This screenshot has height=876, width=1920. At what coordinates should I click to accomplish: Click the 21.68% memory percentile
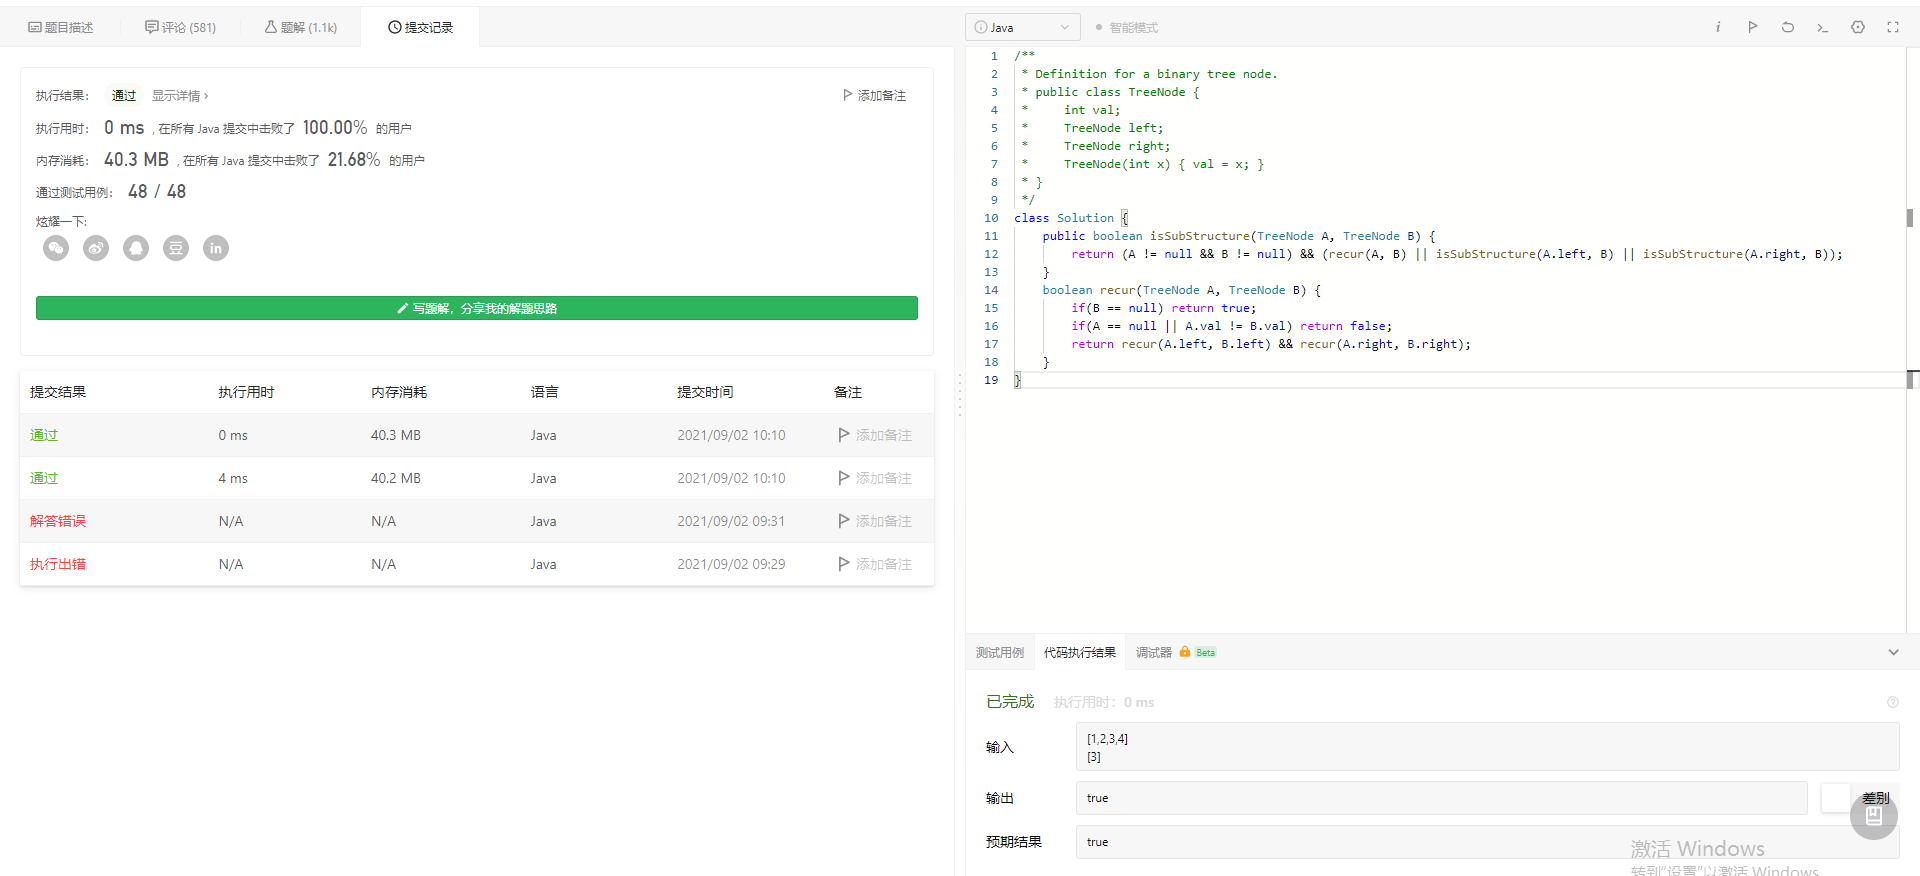[354, 160]
